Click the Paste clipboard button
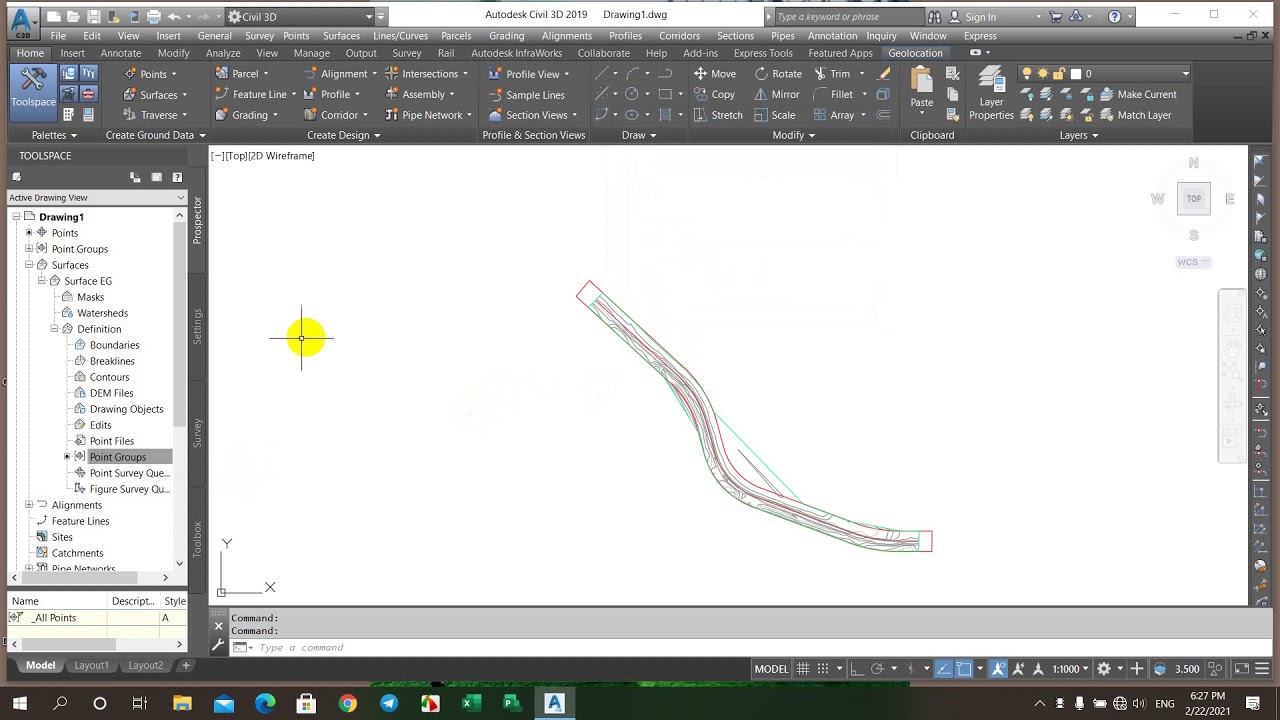Viewport: 1280px width, 720px height. point(922,88)
